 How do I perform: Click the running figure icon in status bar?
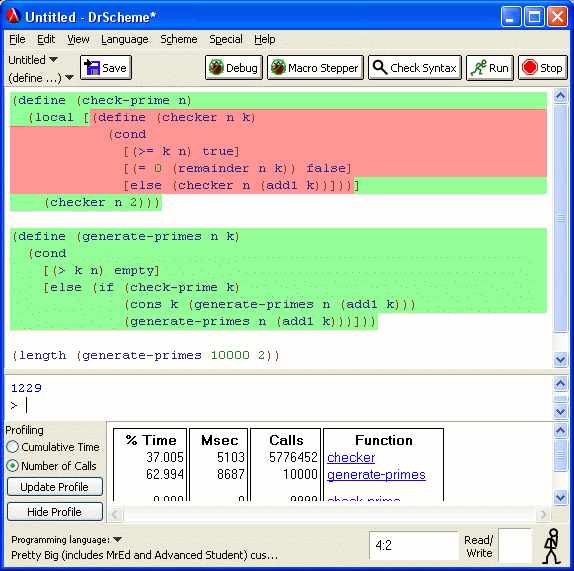[552, 546]
